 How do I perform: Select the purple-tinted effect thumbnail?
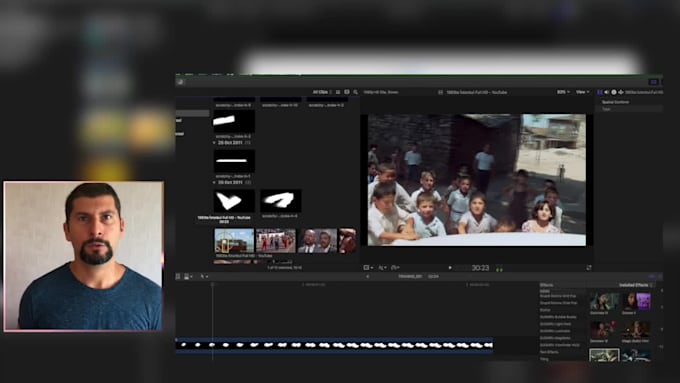click(x=636, y=301)
